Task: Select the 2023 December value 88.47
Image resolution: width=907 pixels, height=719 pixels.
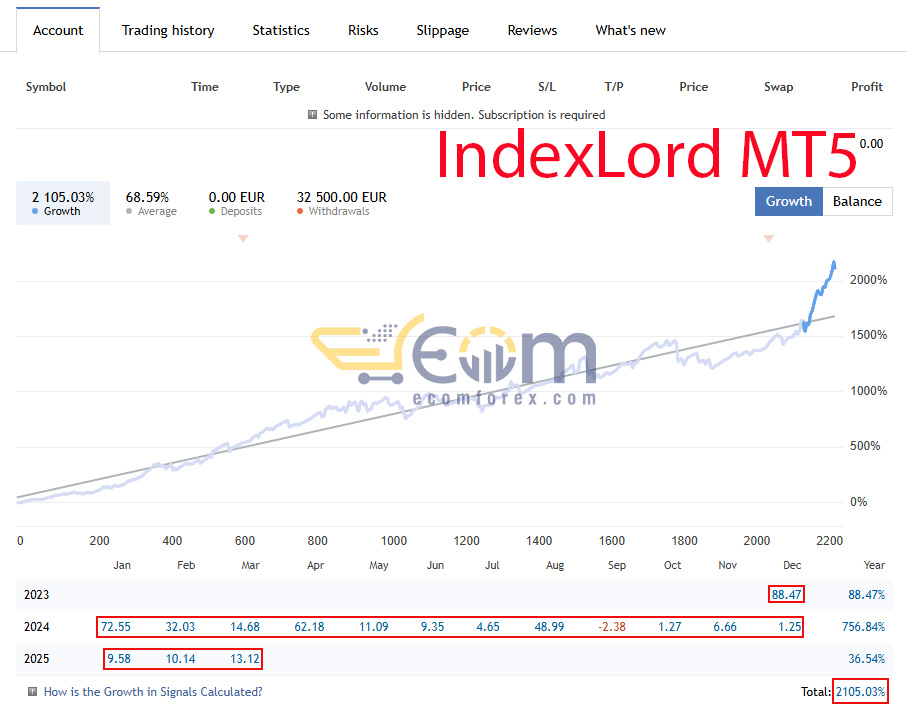Action: [786, 595]
